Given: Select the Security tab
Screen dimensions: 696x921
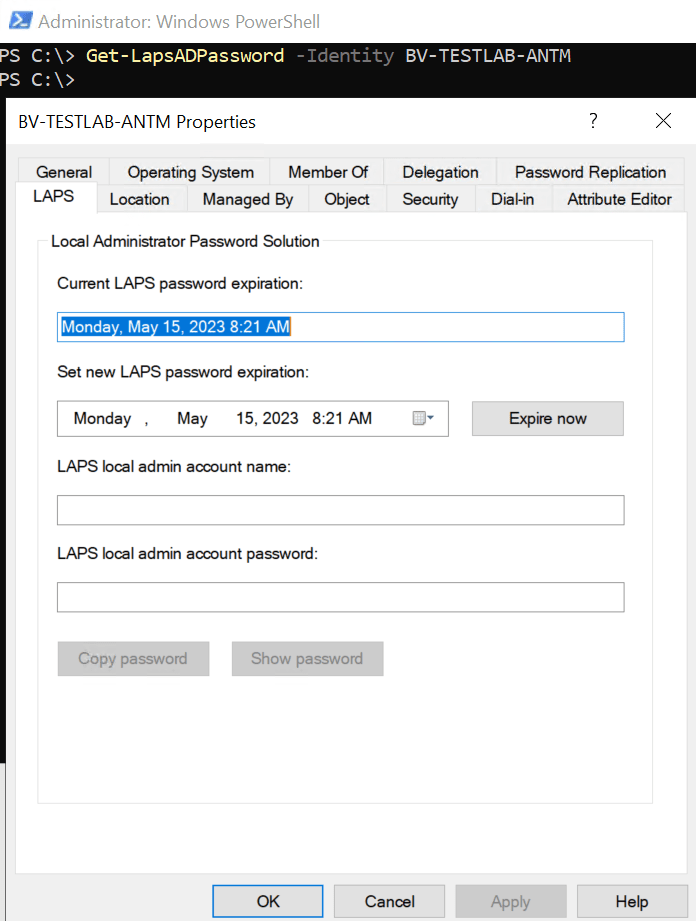Looking at the screenshot, I should [x=430, y=199].
